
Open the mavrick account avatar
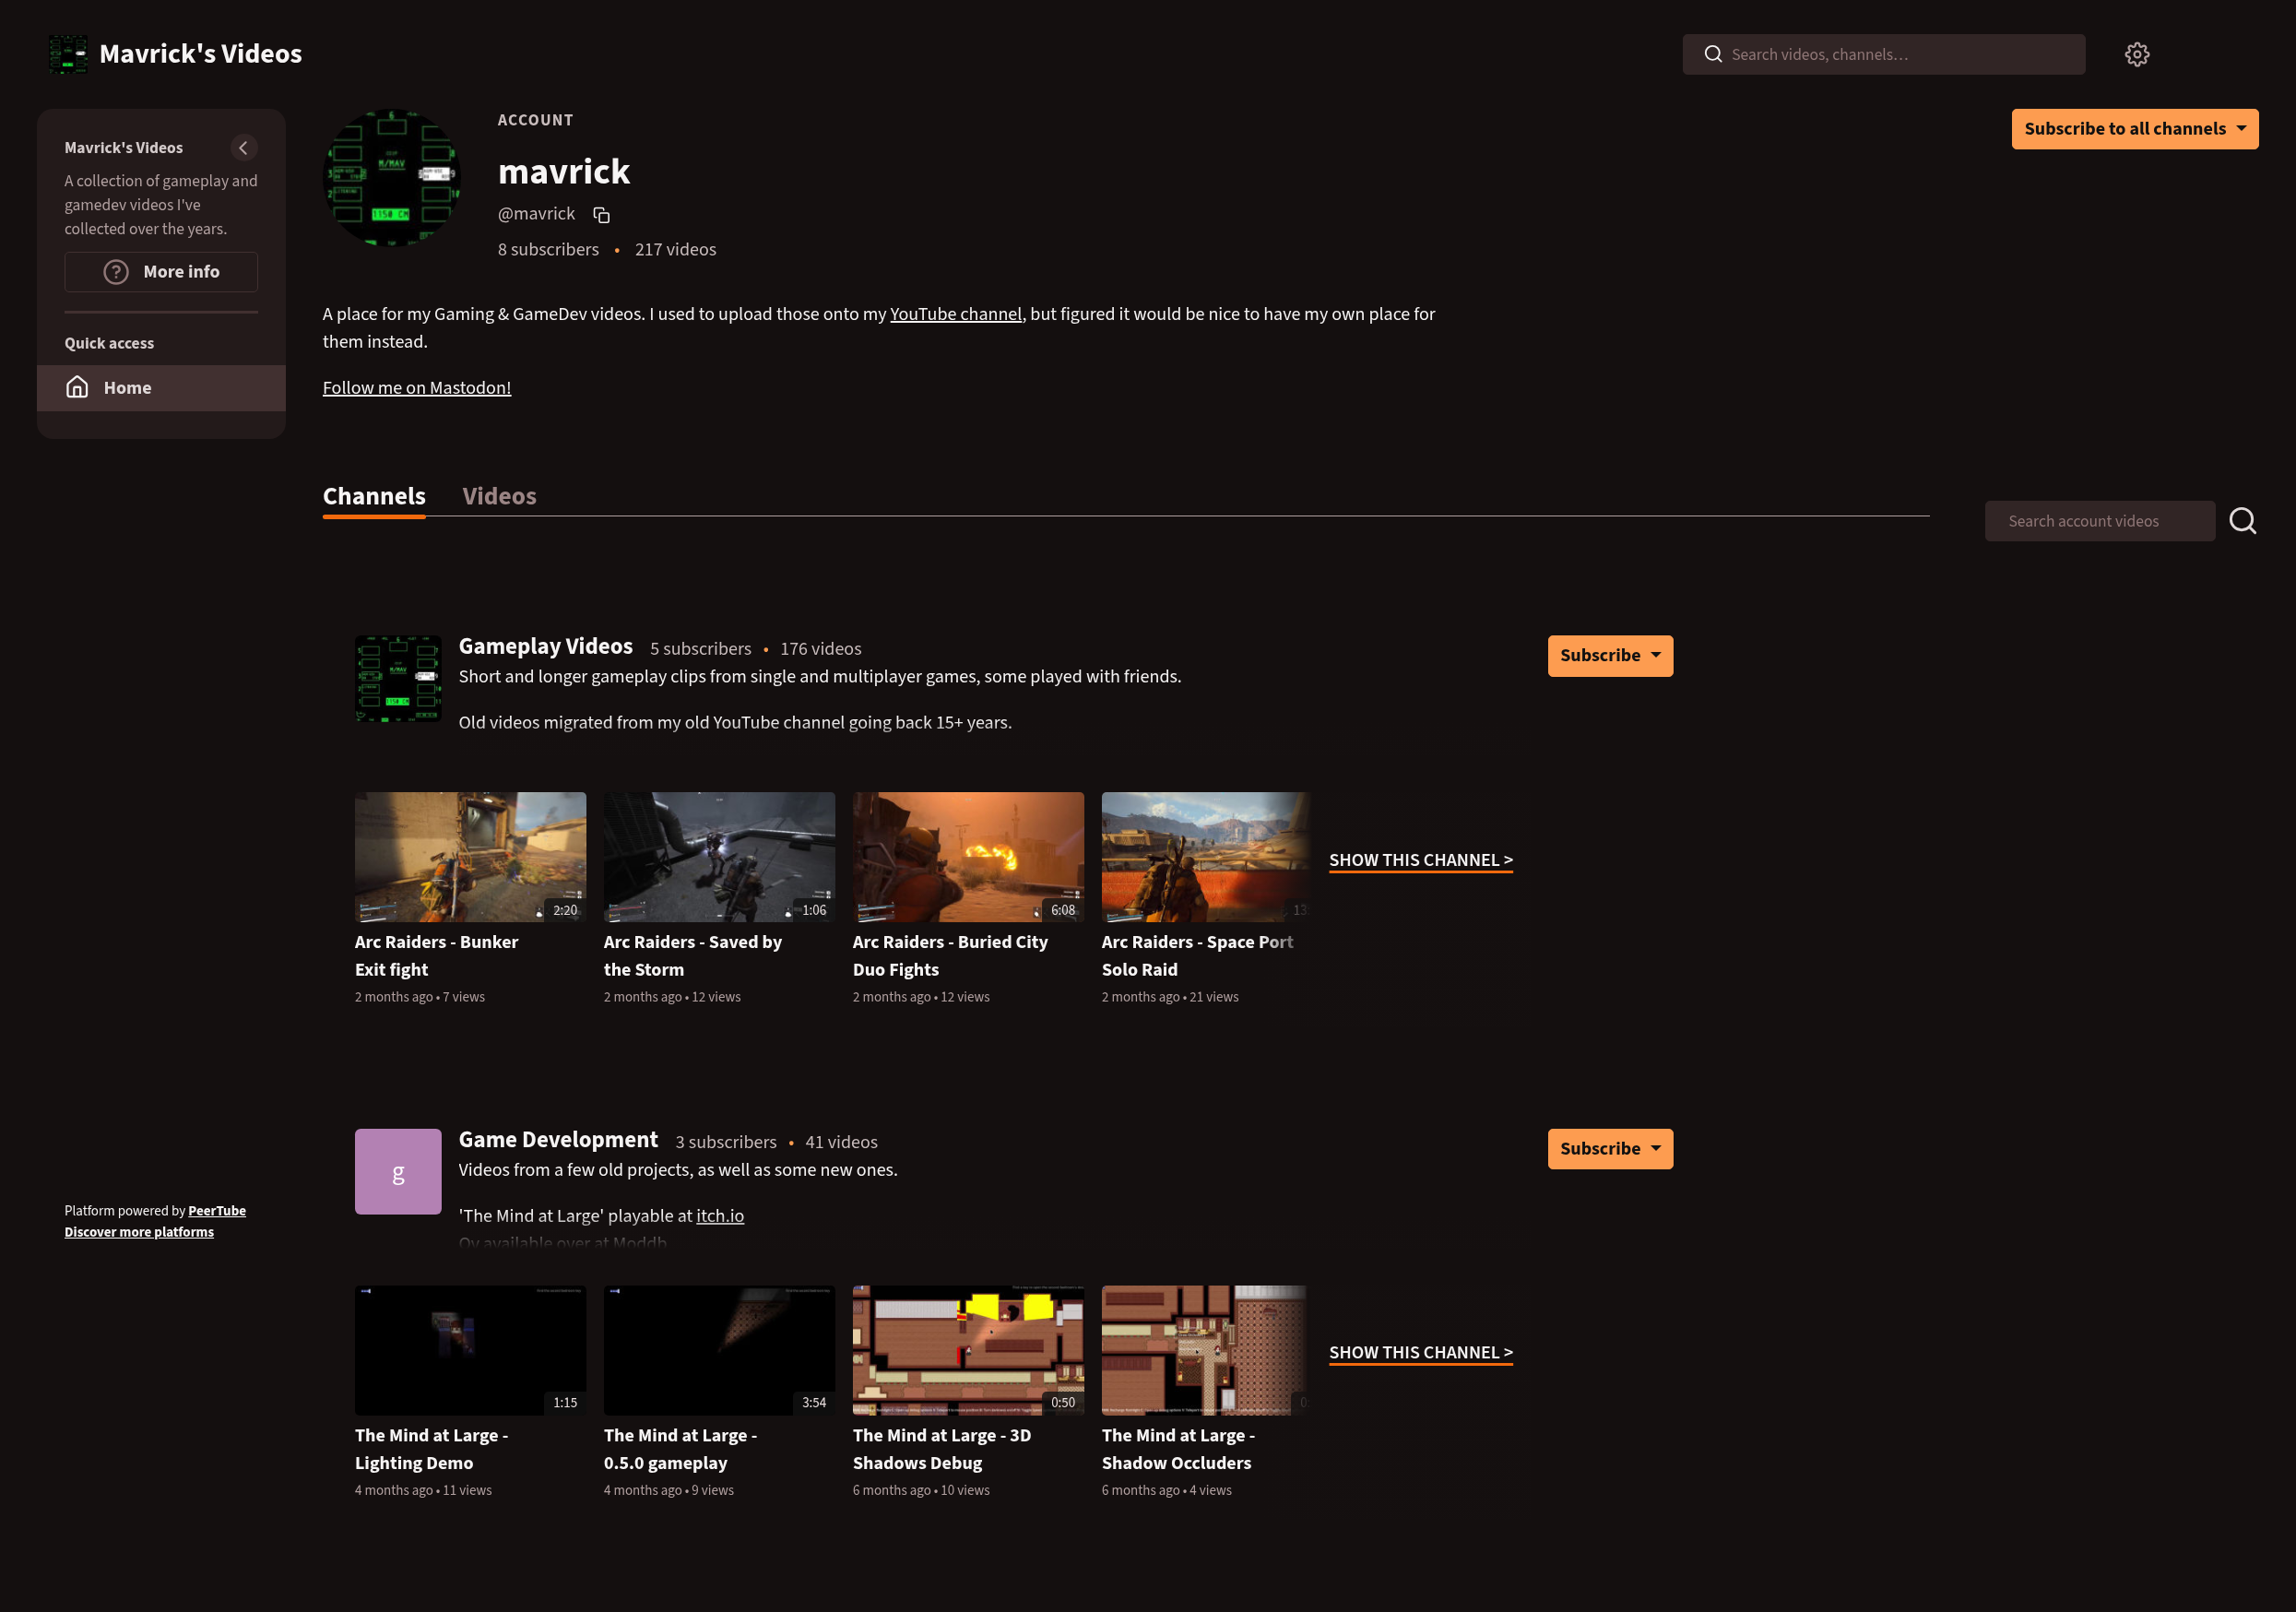coord(392,178)
